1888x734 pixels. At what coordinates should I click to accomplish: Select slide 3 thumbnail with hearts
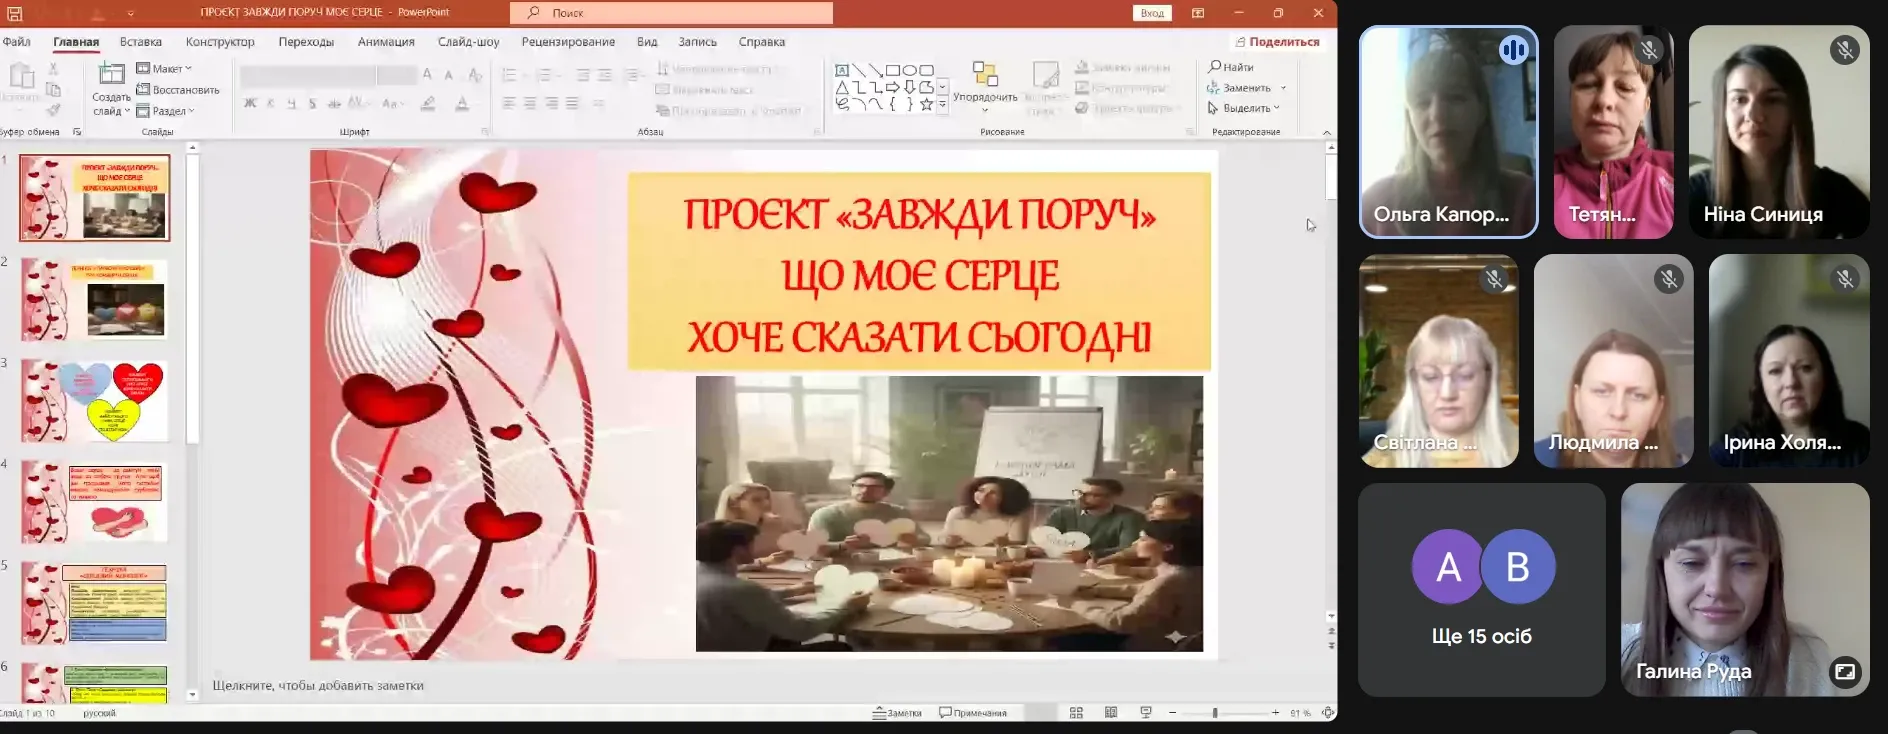[x=95, y=400]
